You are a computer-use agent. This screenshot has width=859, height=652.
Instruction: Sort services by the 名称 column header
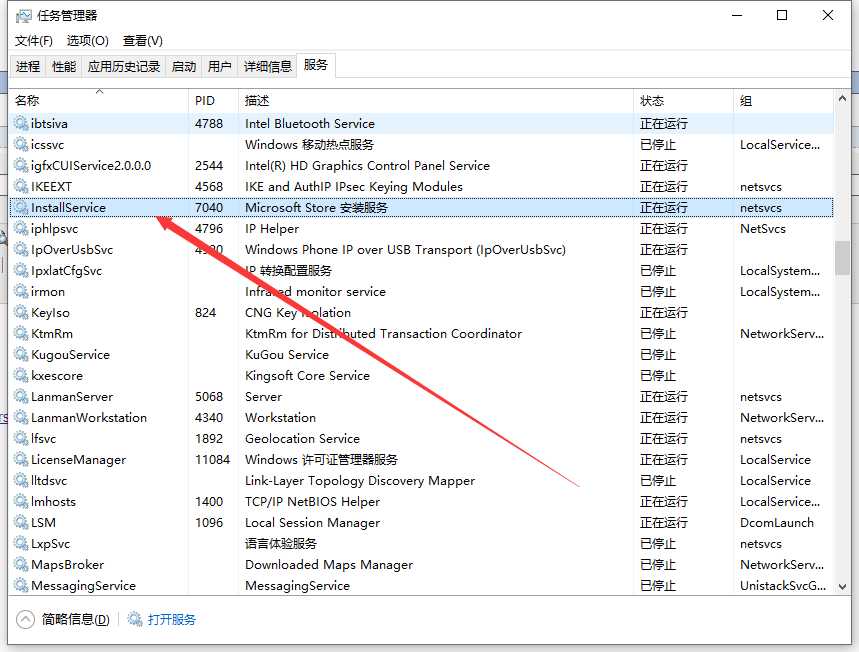point(99,100)
